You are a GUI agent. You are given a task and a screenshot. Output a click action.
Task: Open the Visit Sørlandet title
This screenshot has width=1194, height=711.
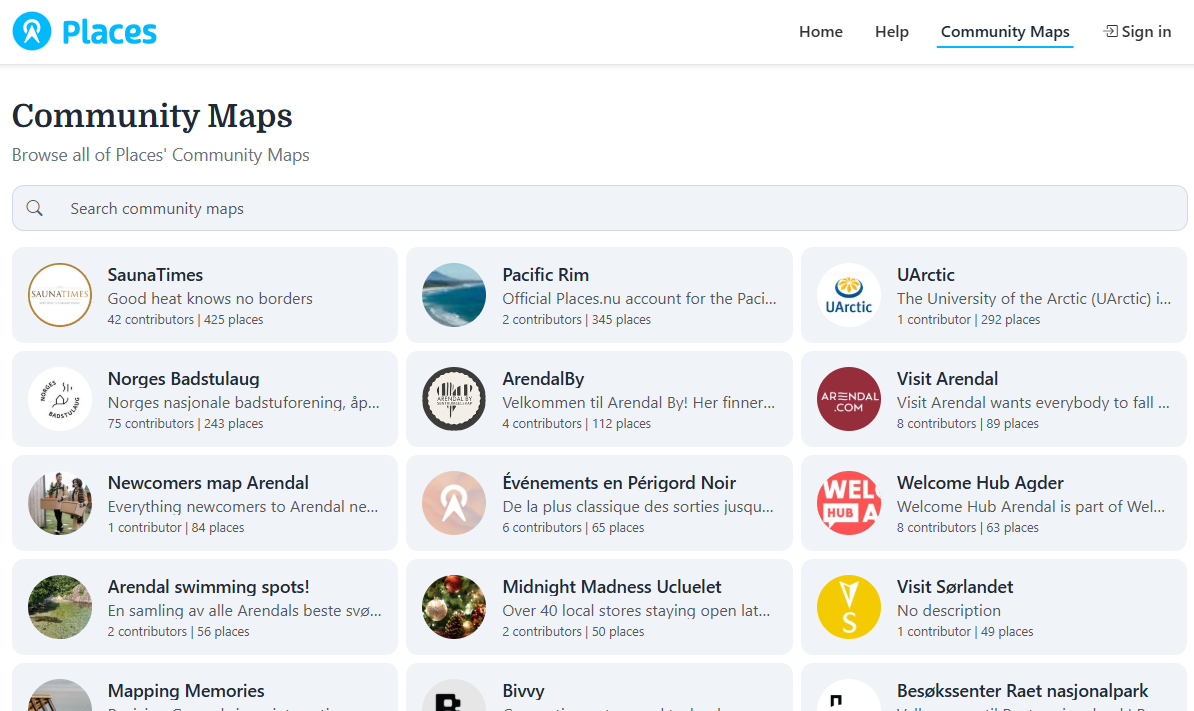[x=955, y=587]
